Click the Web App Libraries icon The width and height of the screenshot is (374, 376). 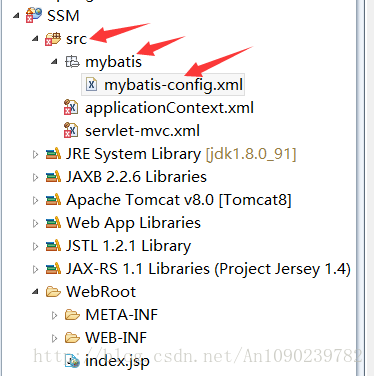click(53, 222)
